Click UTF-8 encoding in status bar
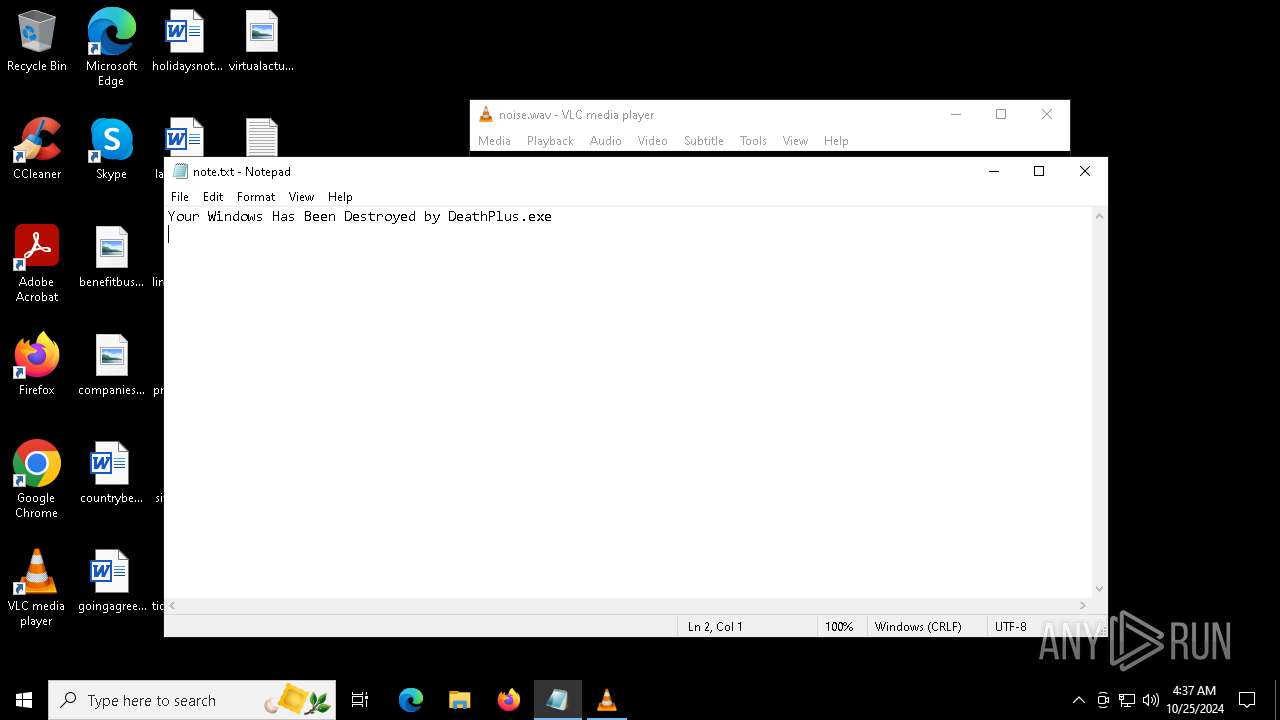The width and height of the screenshot is (1280, 720). 1011,627
